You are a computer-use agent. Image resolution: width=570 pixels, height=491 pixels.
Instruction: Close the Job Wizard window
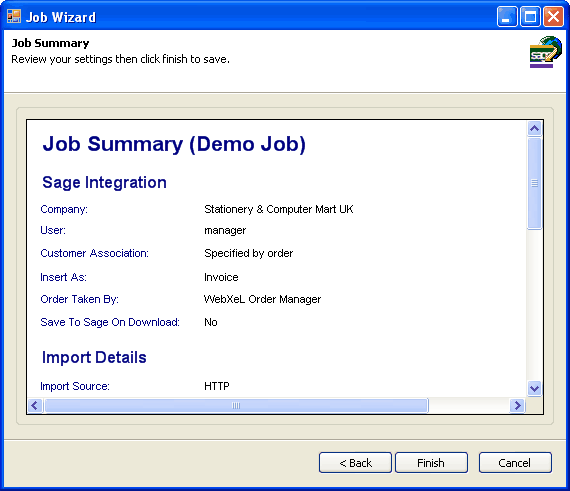coord(553,17)
